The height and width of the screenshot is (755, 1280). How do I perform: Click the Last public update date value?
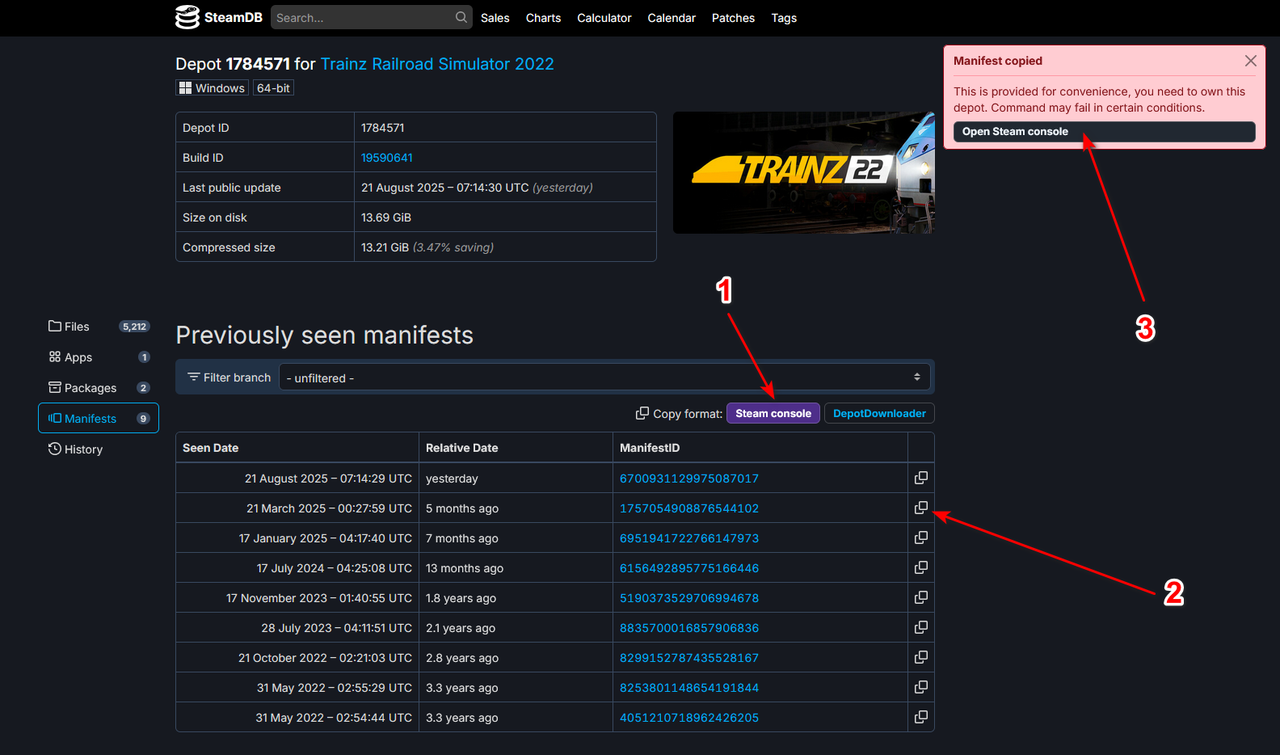point(445,188)
